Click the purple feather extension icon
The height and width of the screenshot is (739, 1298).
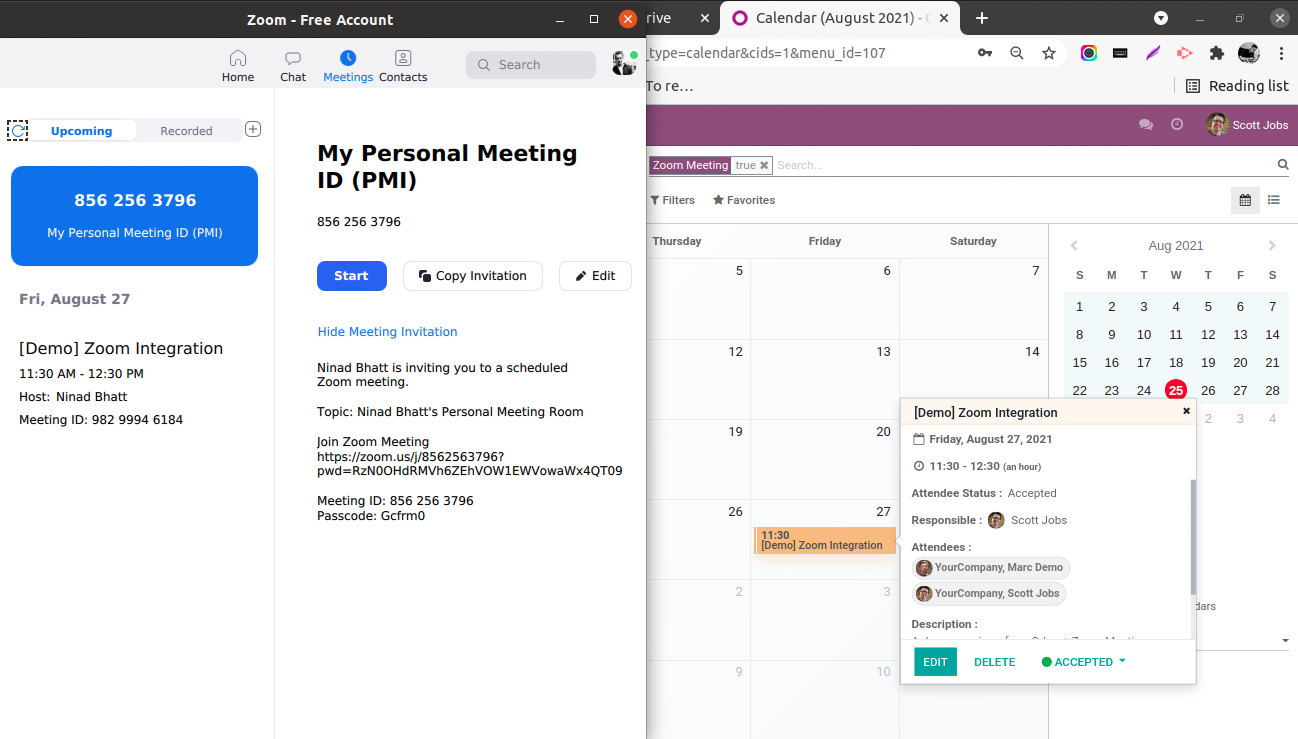tap(1153, 53)
